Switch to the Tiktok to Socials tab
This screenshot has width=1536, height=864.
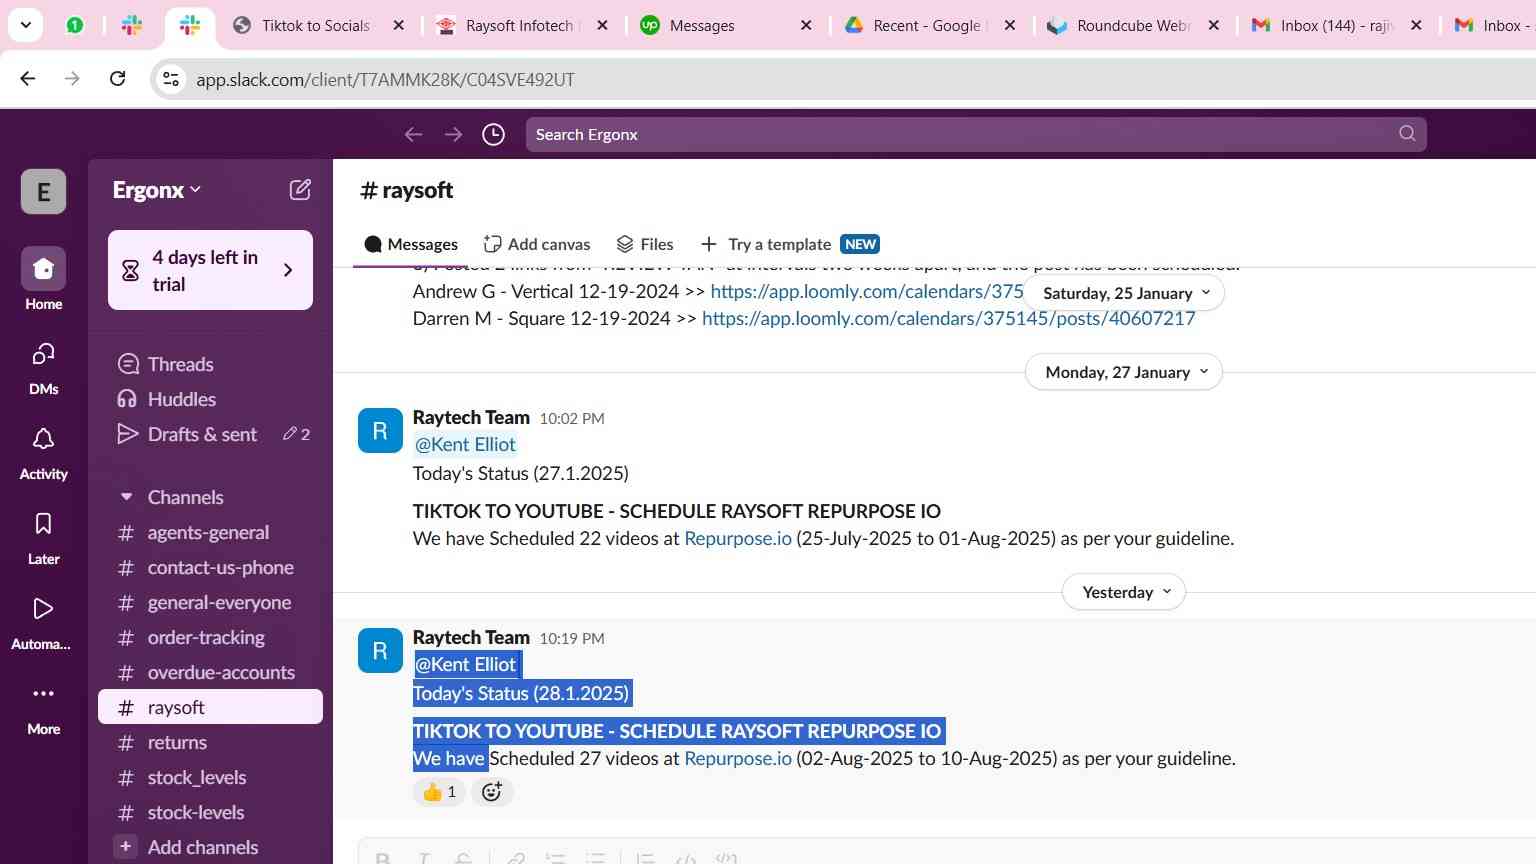pos(317,25)
